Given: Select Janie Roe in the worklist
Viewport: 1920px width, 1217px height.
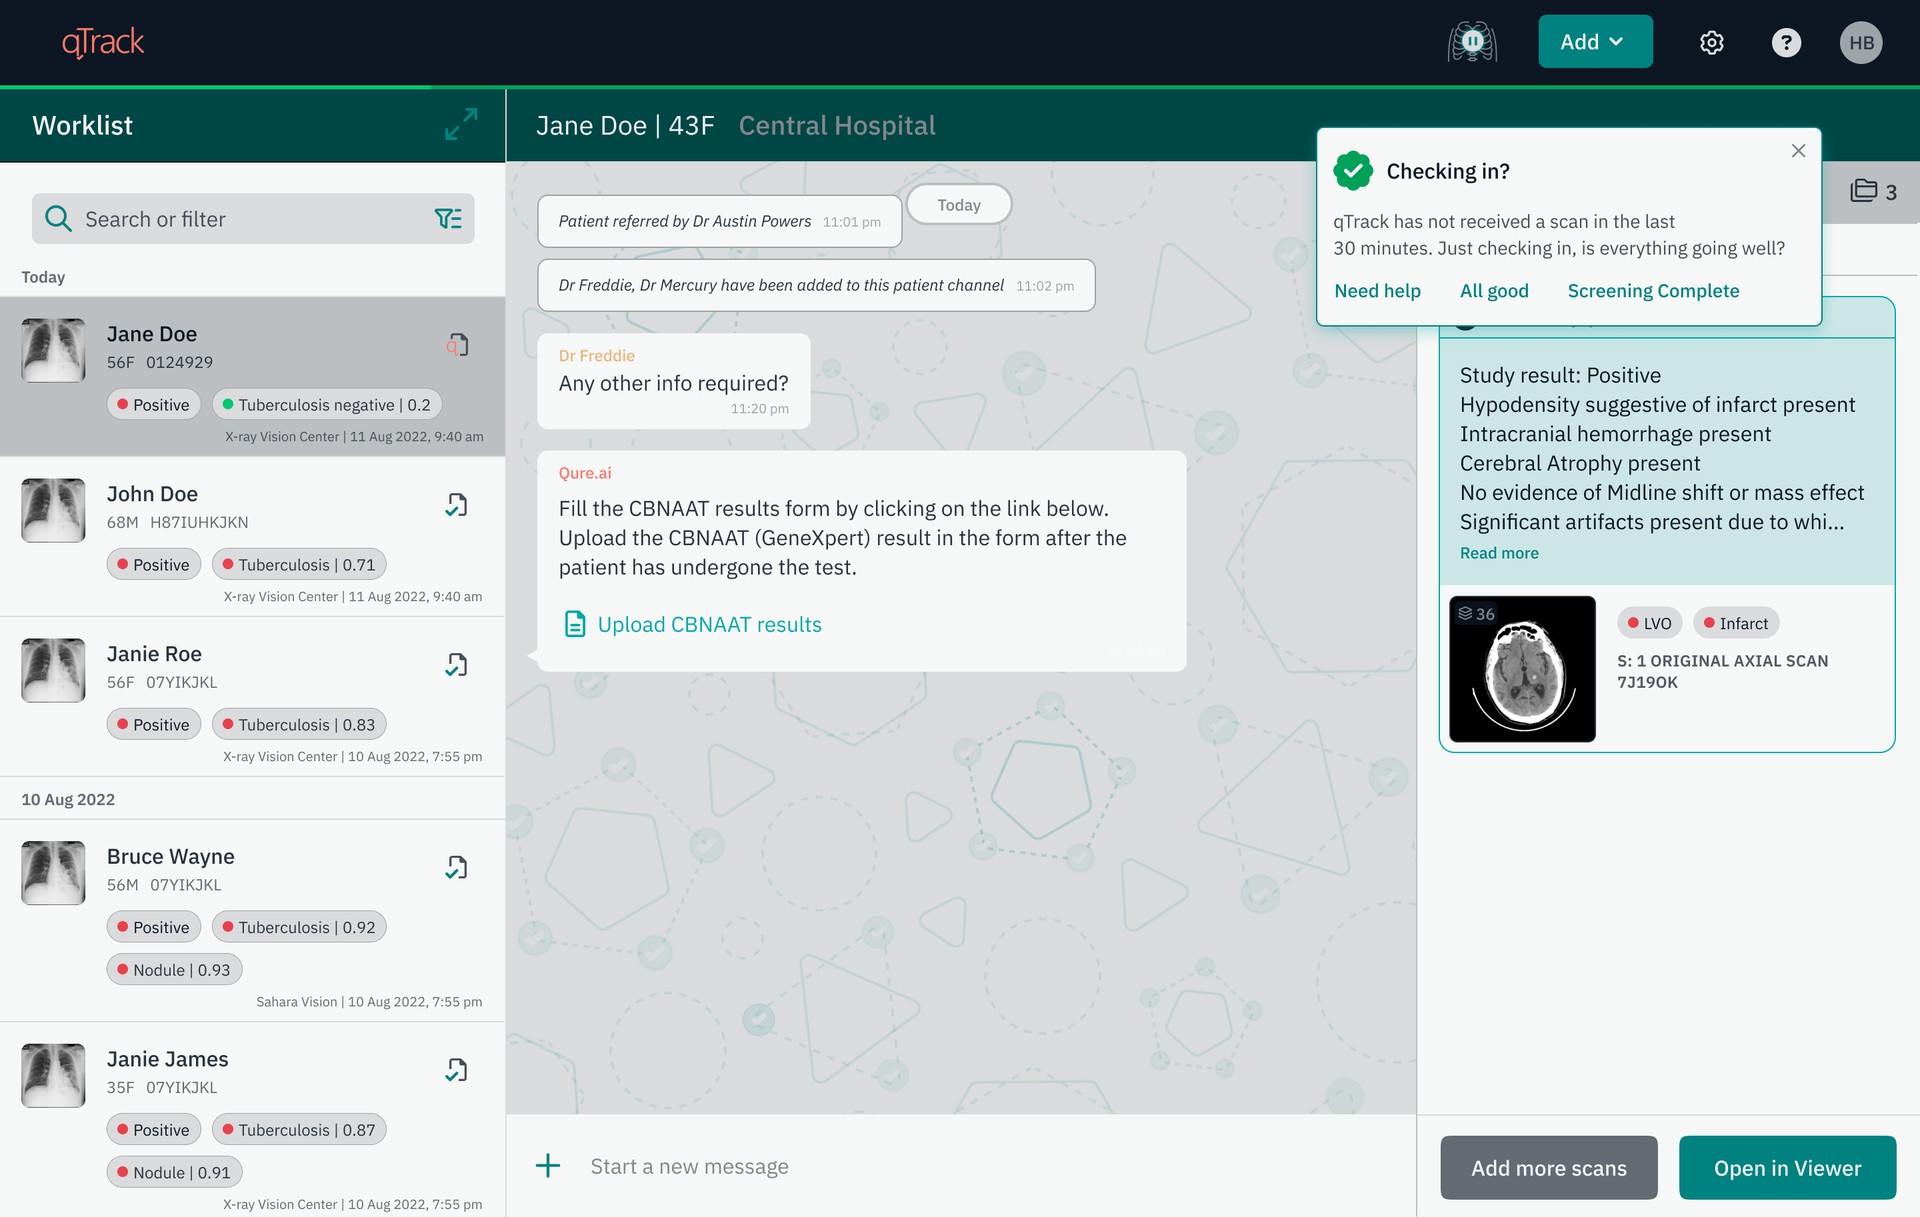Looking at the screenshot, I should (252, 697).
